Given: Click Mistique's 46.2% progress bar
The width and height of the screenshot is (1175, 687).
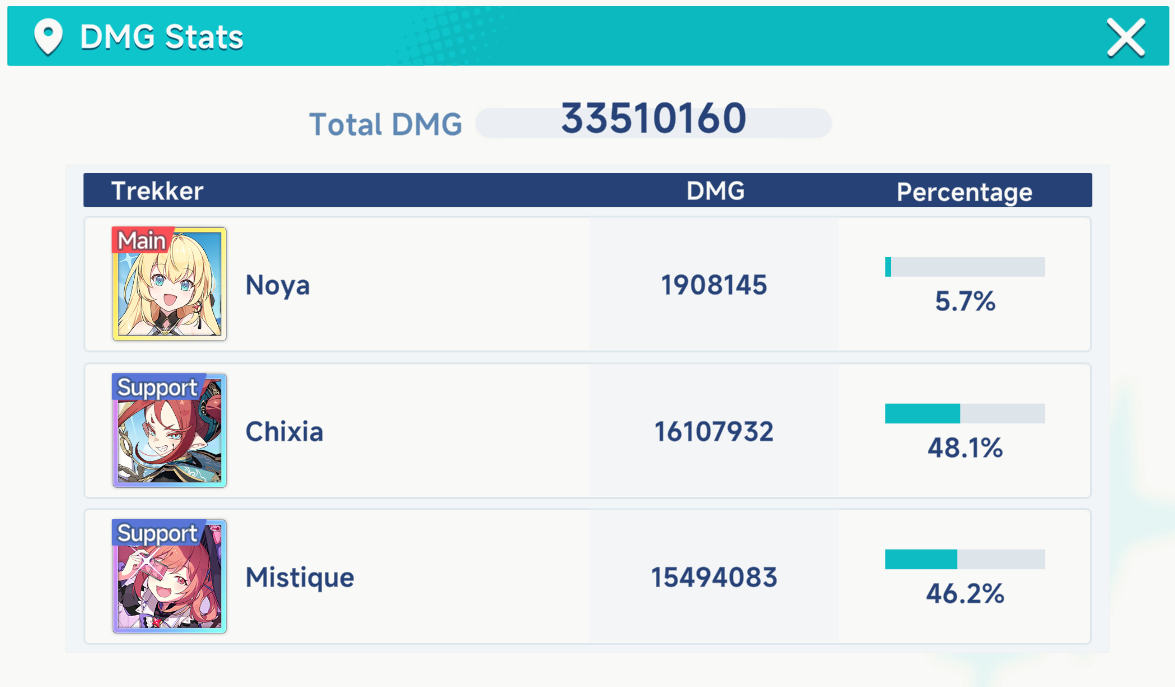Looking at the screenshot, I should tap(964, 559).
